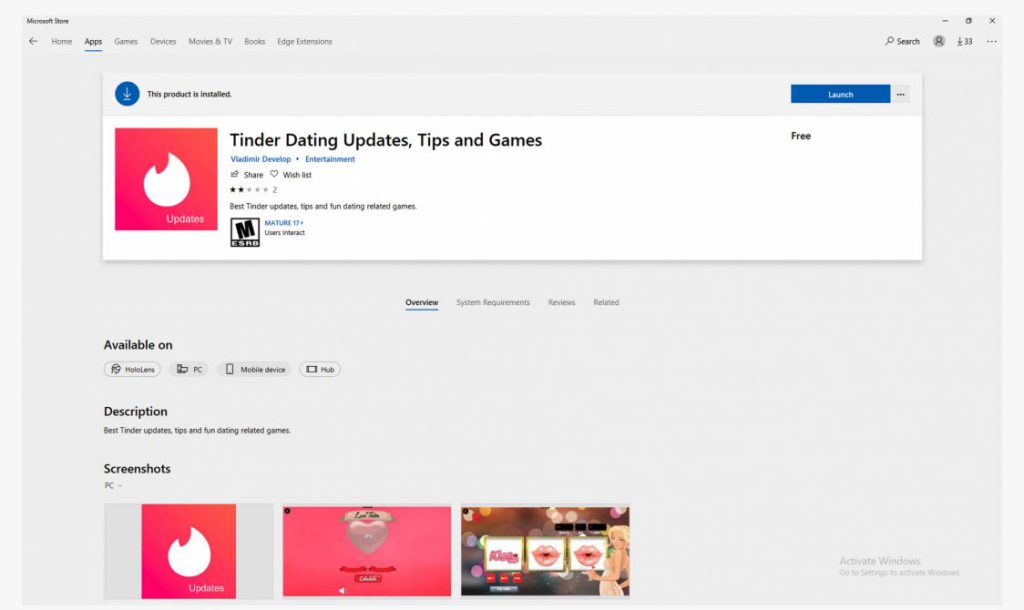Open the Tinder Updates logo screenshot
1024x610 pixels.
pos(189,551)
